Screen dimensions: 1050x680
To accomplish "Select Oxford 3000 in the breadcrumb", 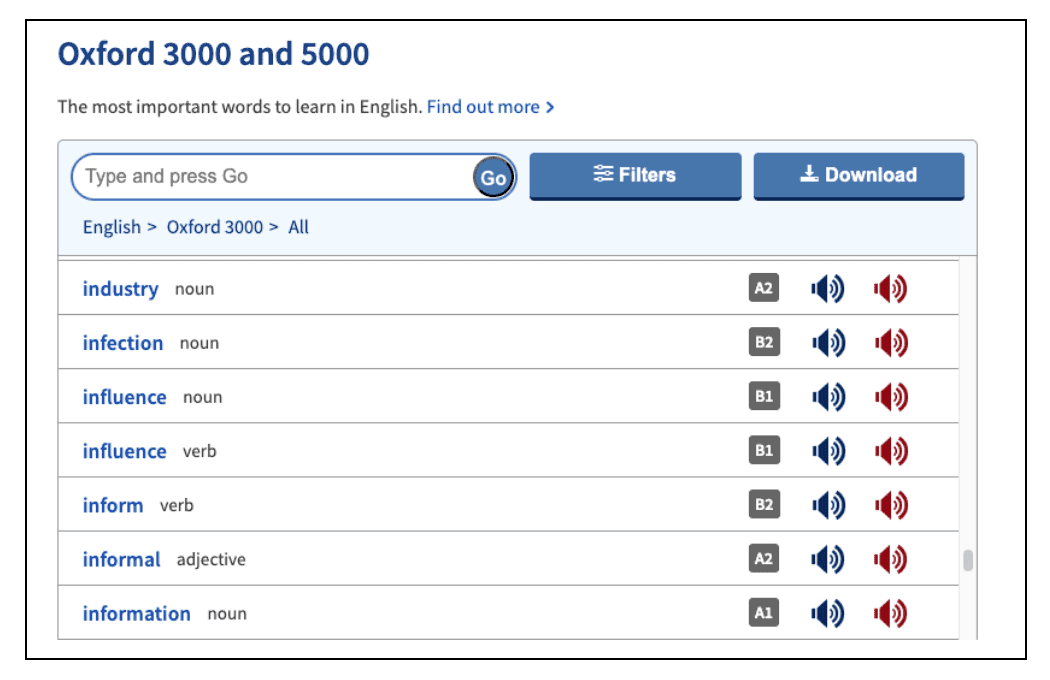I will tap(214, 227).
